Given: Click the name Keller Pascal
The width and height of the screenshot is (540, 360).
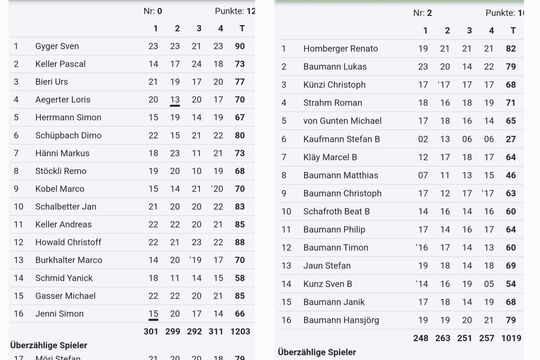Looking at the screenshot, I should pos(60,64).
